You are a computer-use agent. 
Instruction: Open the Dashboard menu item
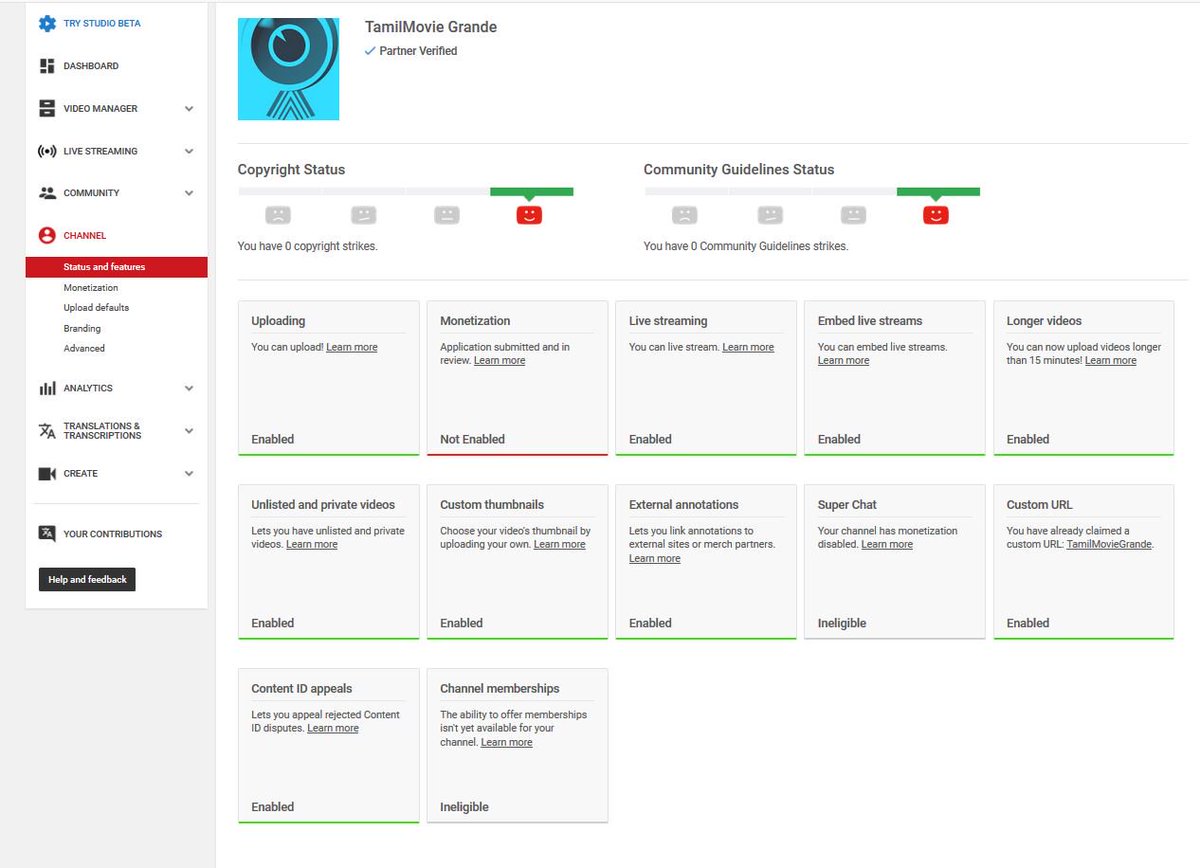pyautogui.click(x=91, y=66)
